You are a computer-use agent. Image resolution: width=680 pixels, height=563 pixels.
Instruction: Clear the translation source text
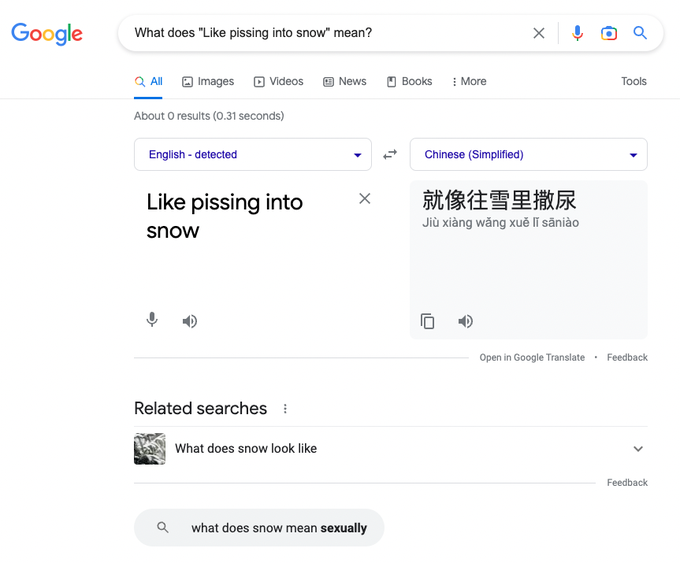pyautogui.click(x=365, y=199)
